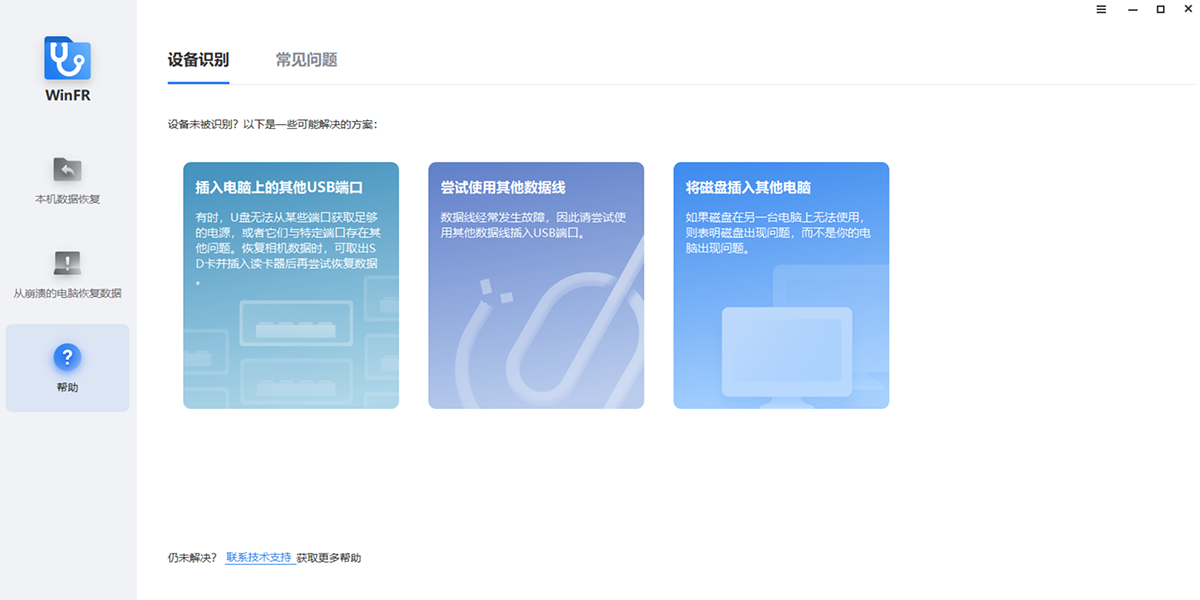Click the WinFR app logo
This screenshot has width=1200, height=600.
[x=67, y=57]
